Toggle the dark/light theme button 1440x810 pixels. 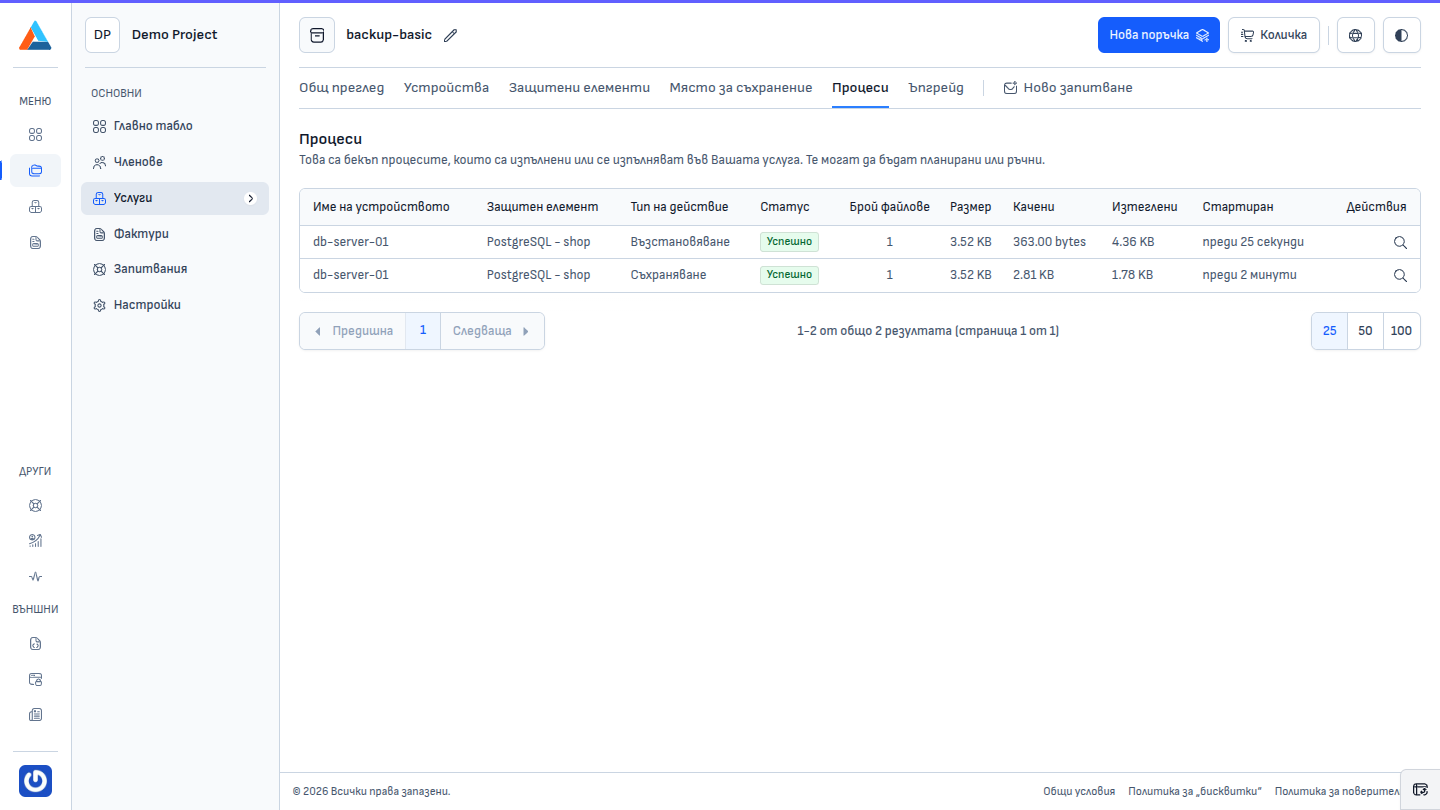tap(1402, 35)
